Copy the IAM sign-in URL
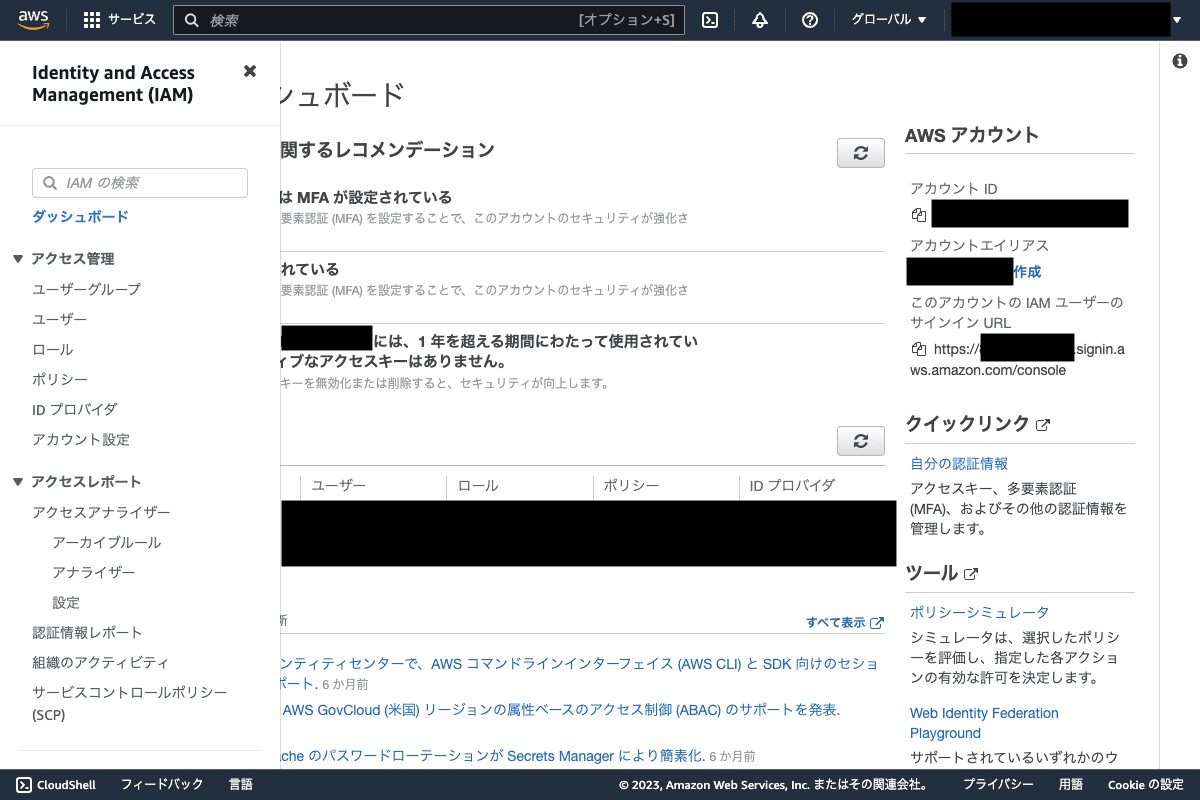 [918, 349]
